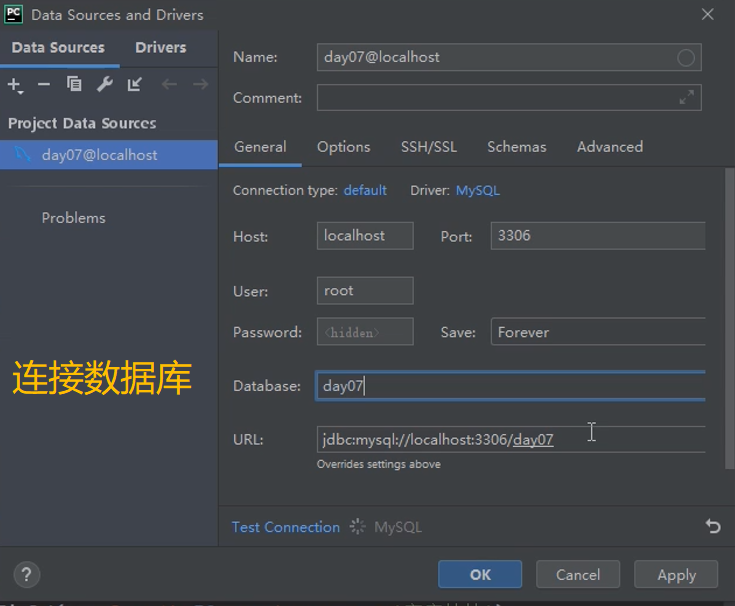Focus the hidden Password field
The width and height of the screenshot is (735, 606).
pyautogui.click(x=365, y=332)
